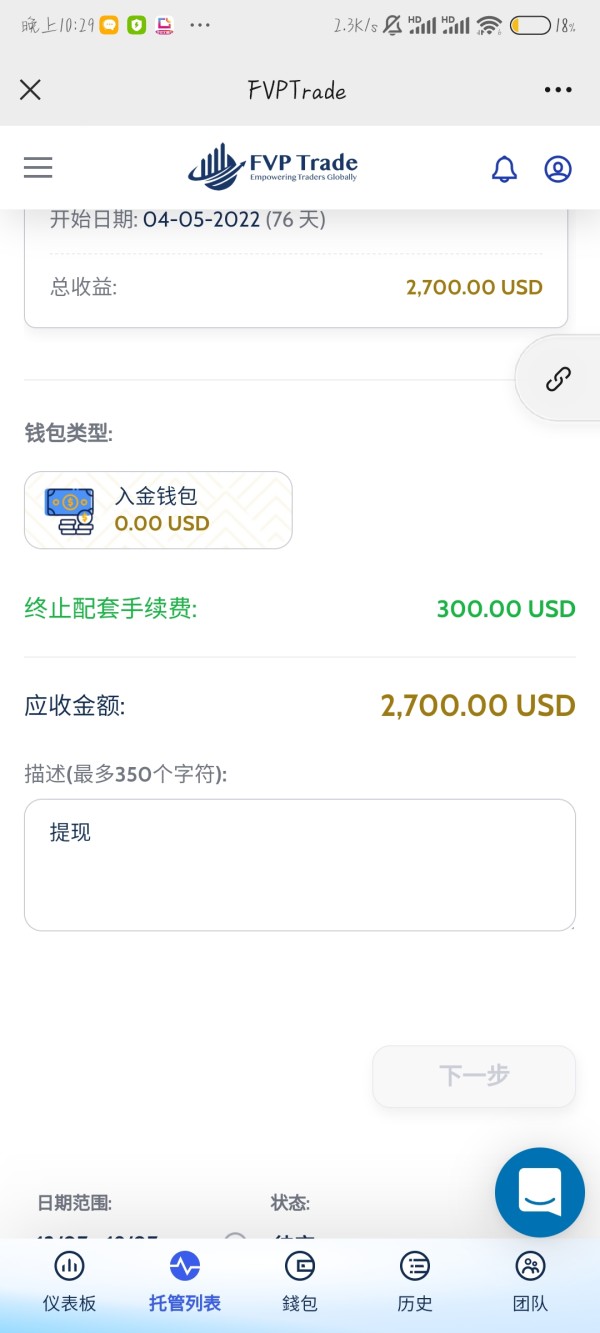Image resolution: width=600 pixels, height=1333 pixels.
Task: Select the 入金钱包 wallet type card
Action: click(158, 510)
